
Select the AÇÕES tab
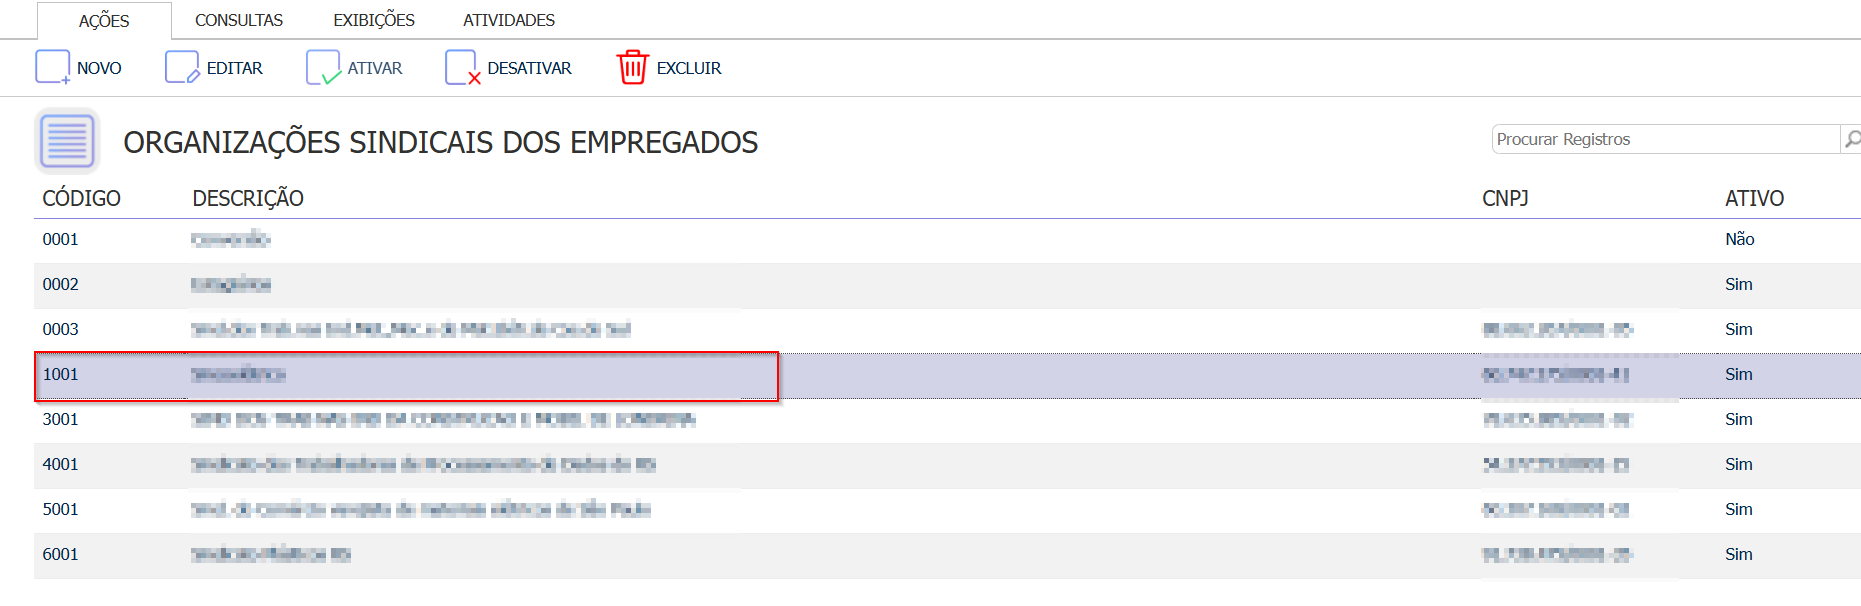click(x=104, y=20)
